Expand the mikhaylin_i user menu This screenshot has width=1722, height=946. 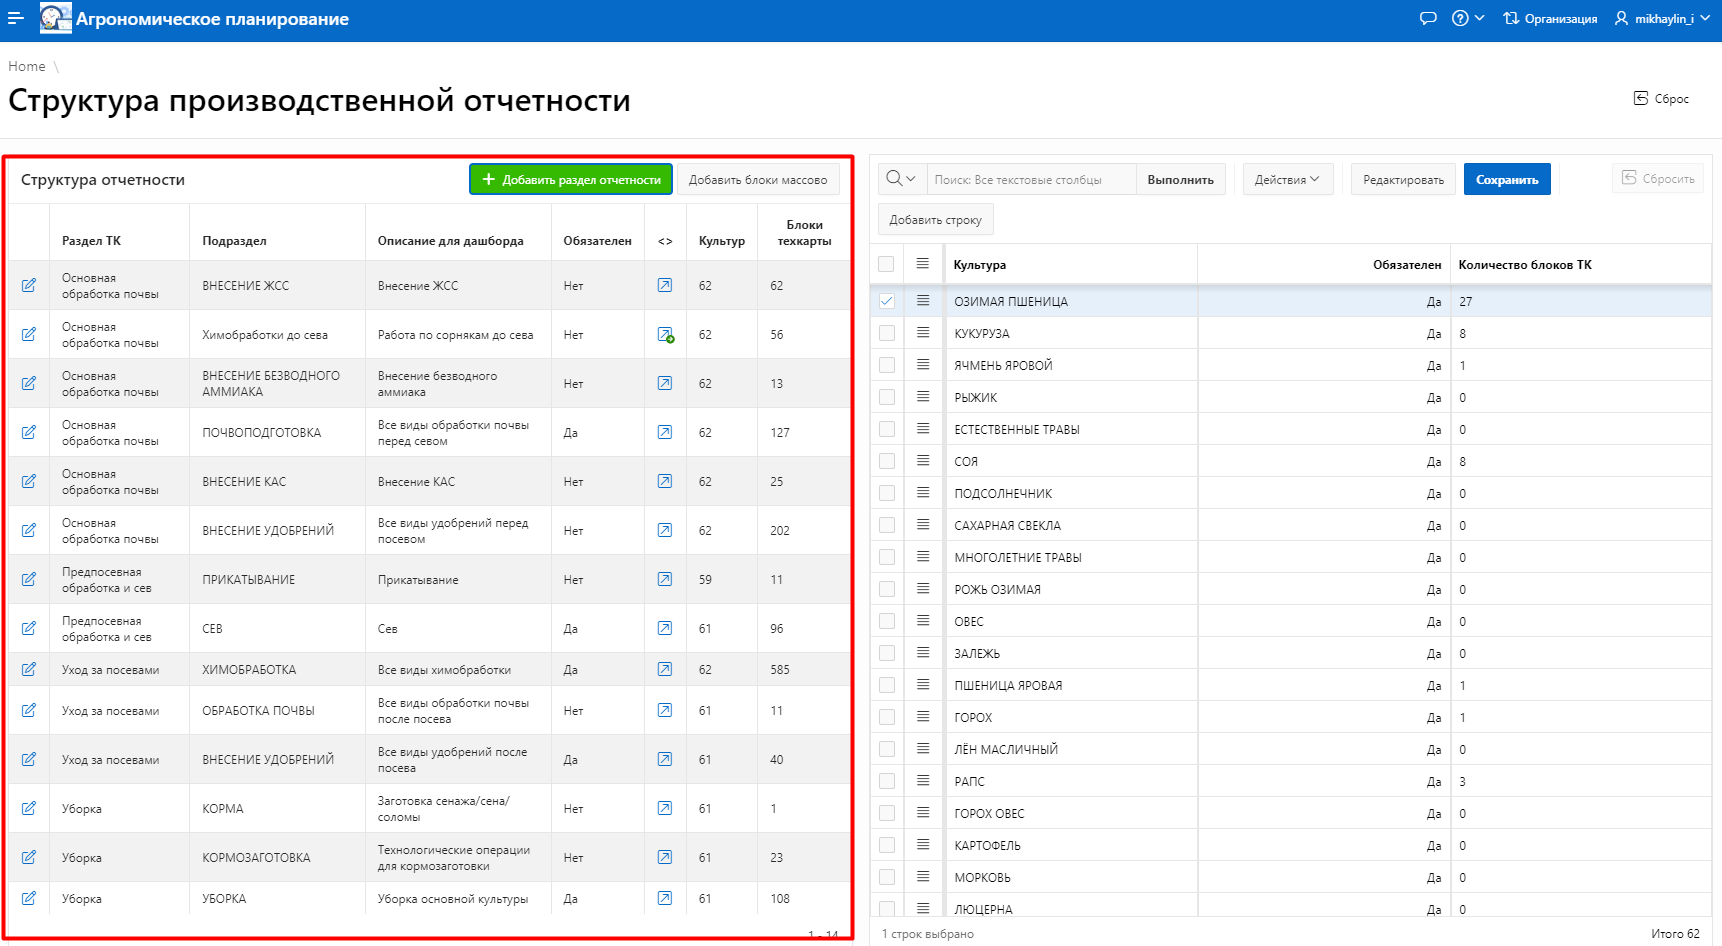[x=1662, y=18]
